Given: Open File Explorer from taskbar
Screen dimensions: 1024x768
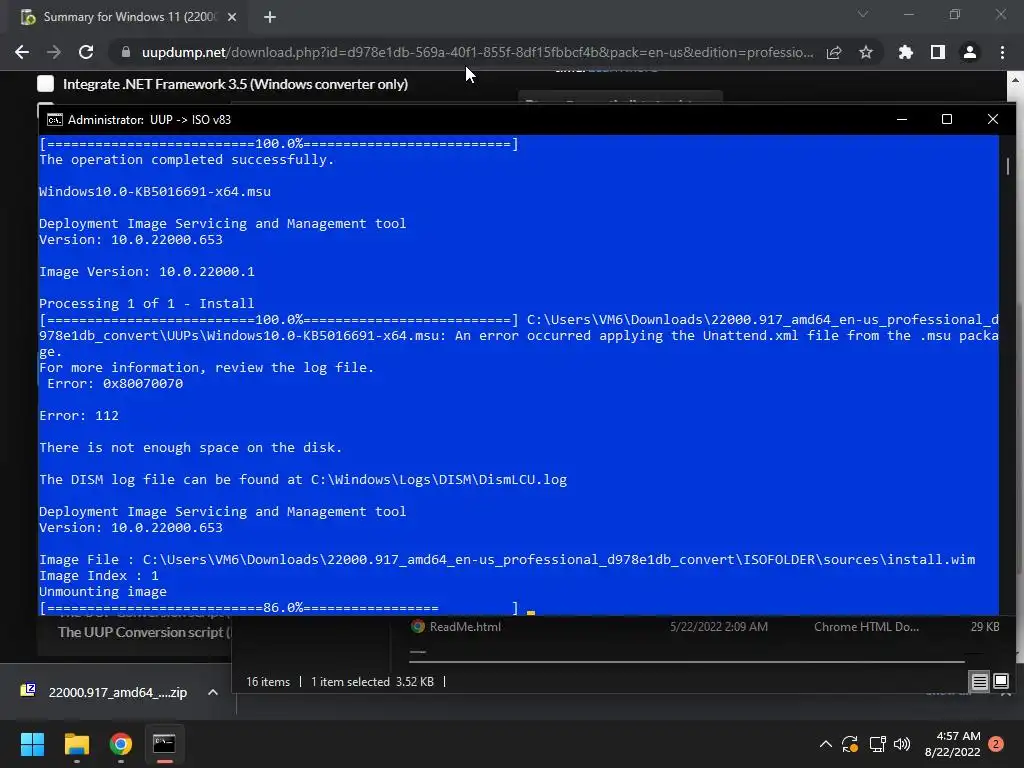Looking at the screenshot, I should tap(76, 744).
